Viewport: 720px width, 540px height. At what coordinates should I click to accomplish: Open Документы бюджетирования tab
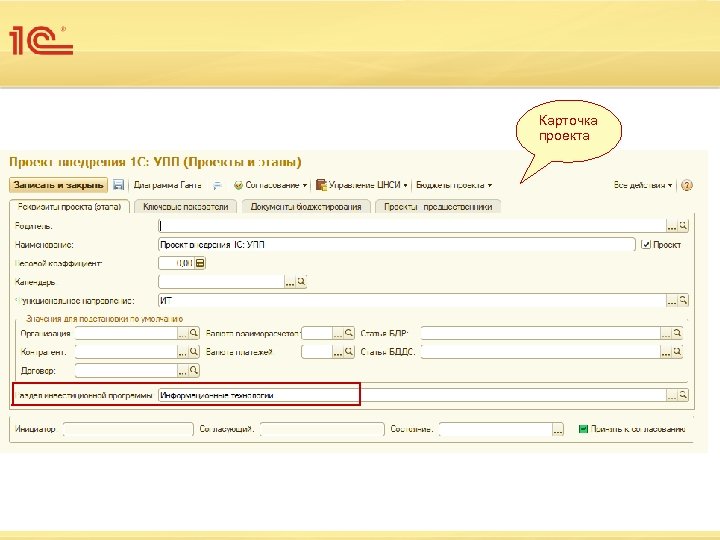pyautogui.click(x=306, y=207)
